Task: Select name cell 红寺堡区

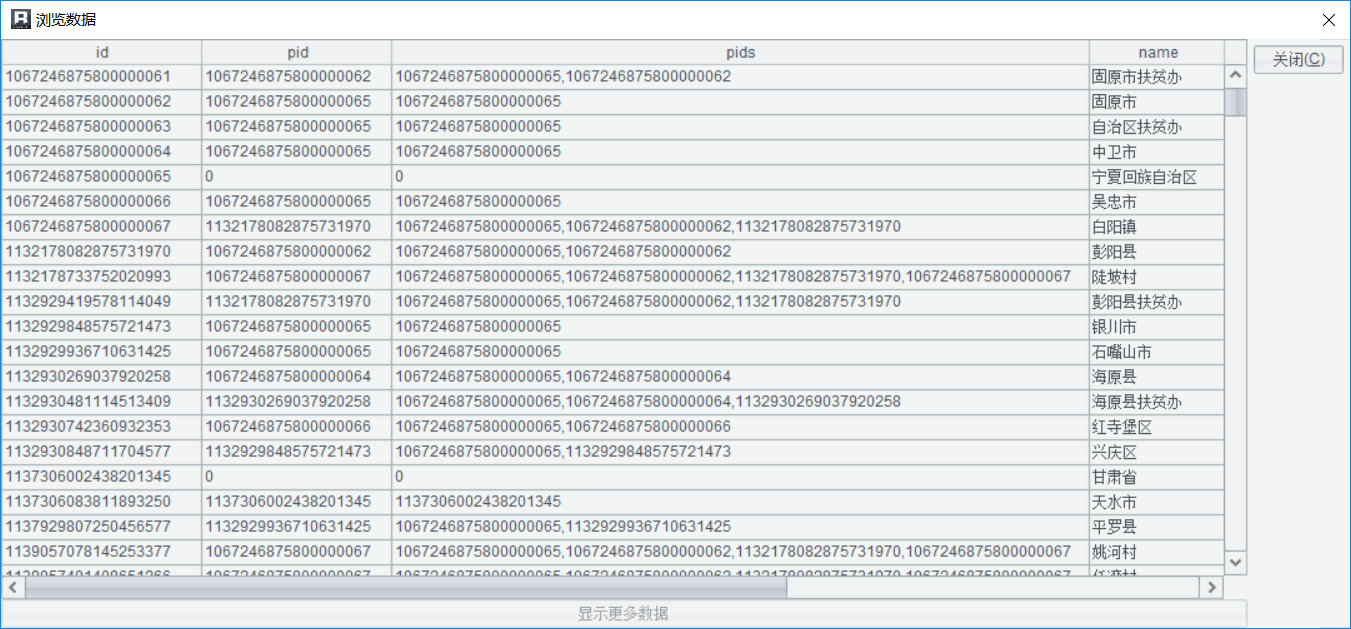Action: [x=1157, y=427]
